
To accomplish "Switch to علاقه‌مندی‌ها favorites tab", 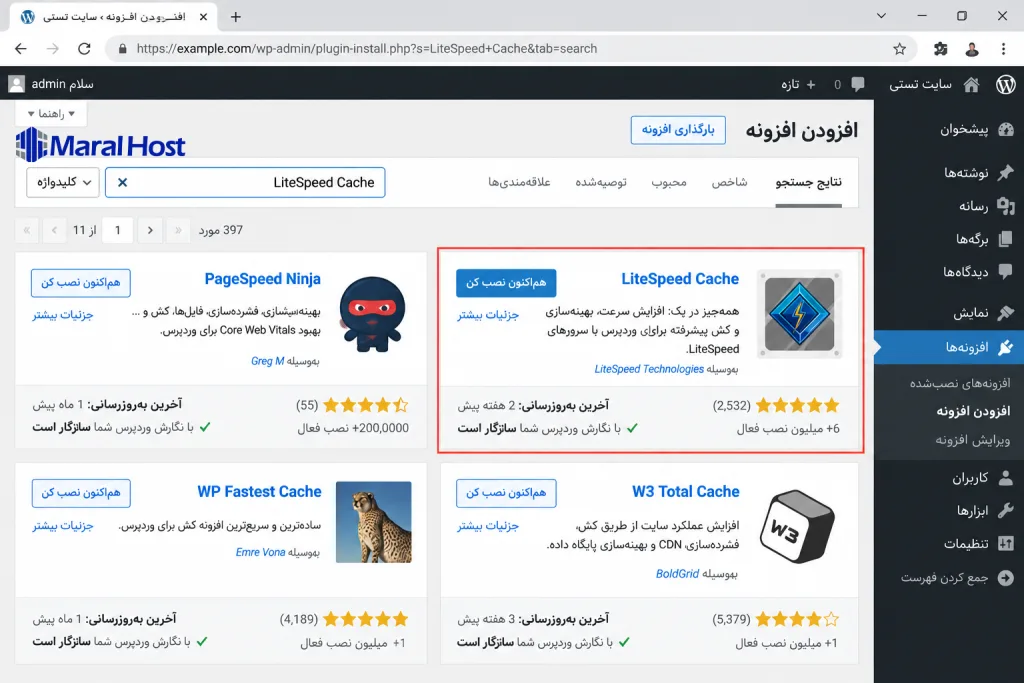I will coord(519,182).
